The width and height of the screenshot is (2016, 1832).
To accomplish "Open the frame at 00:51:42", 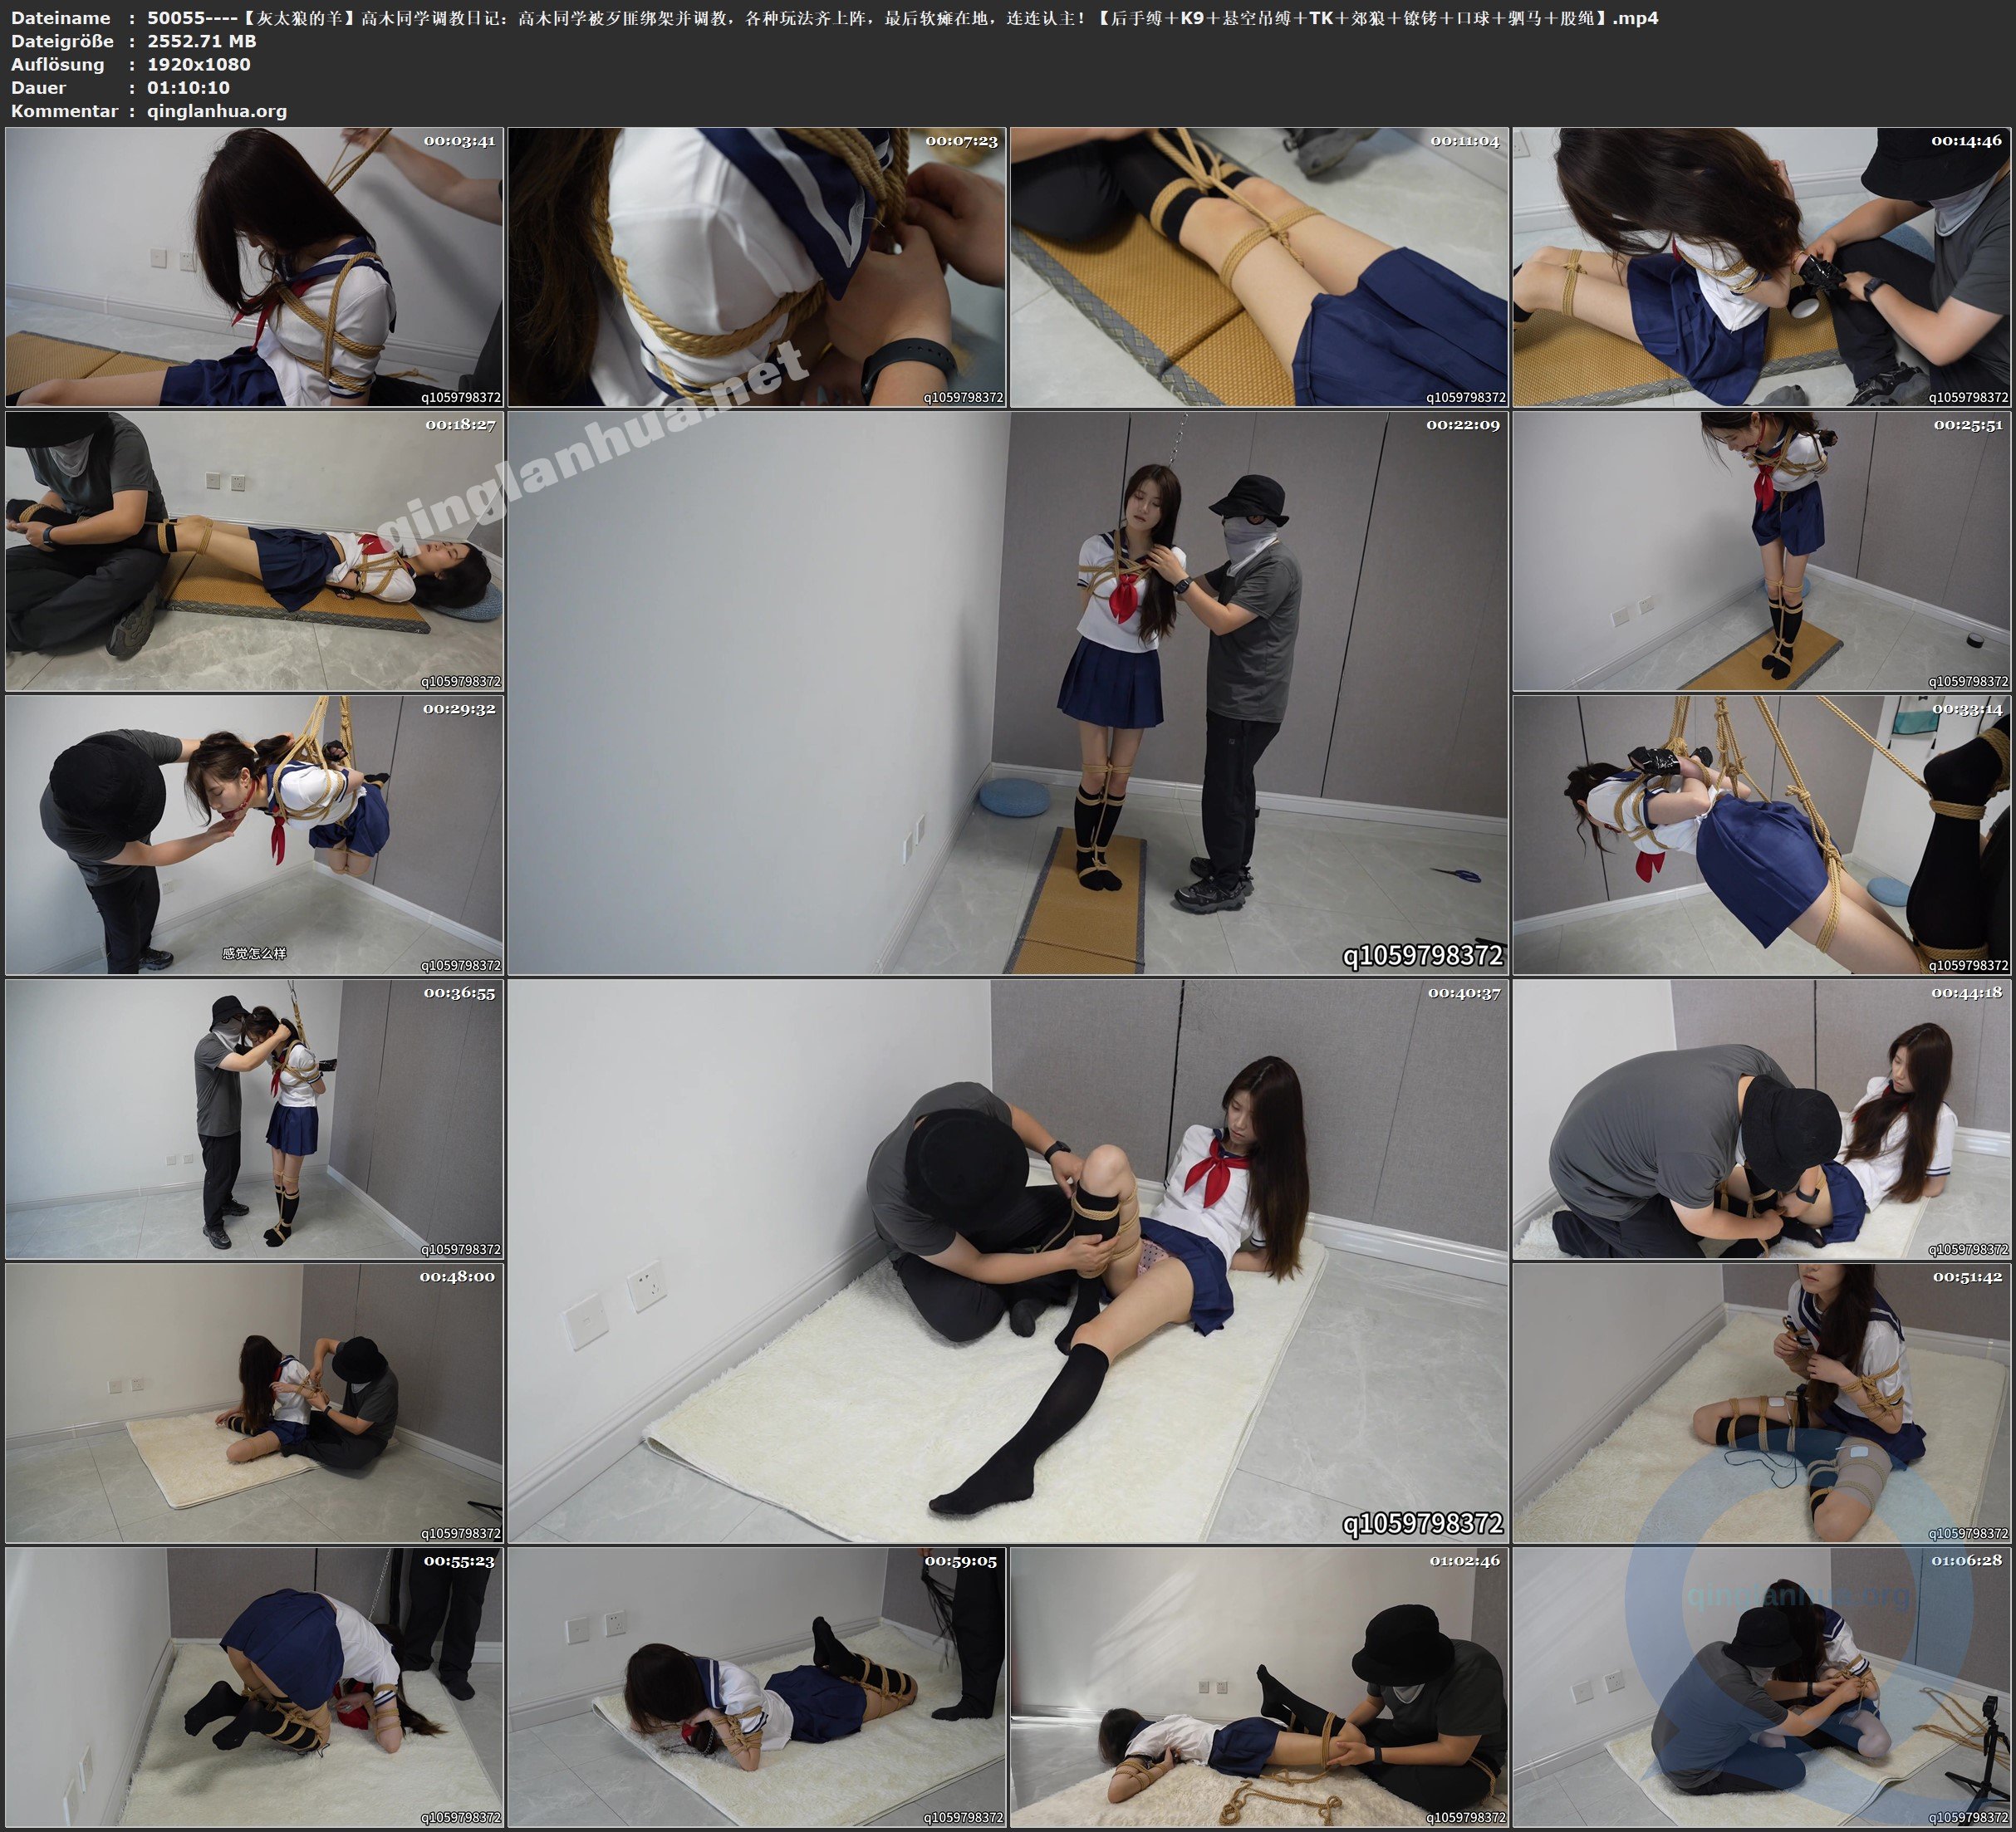I will 1762,1403.
